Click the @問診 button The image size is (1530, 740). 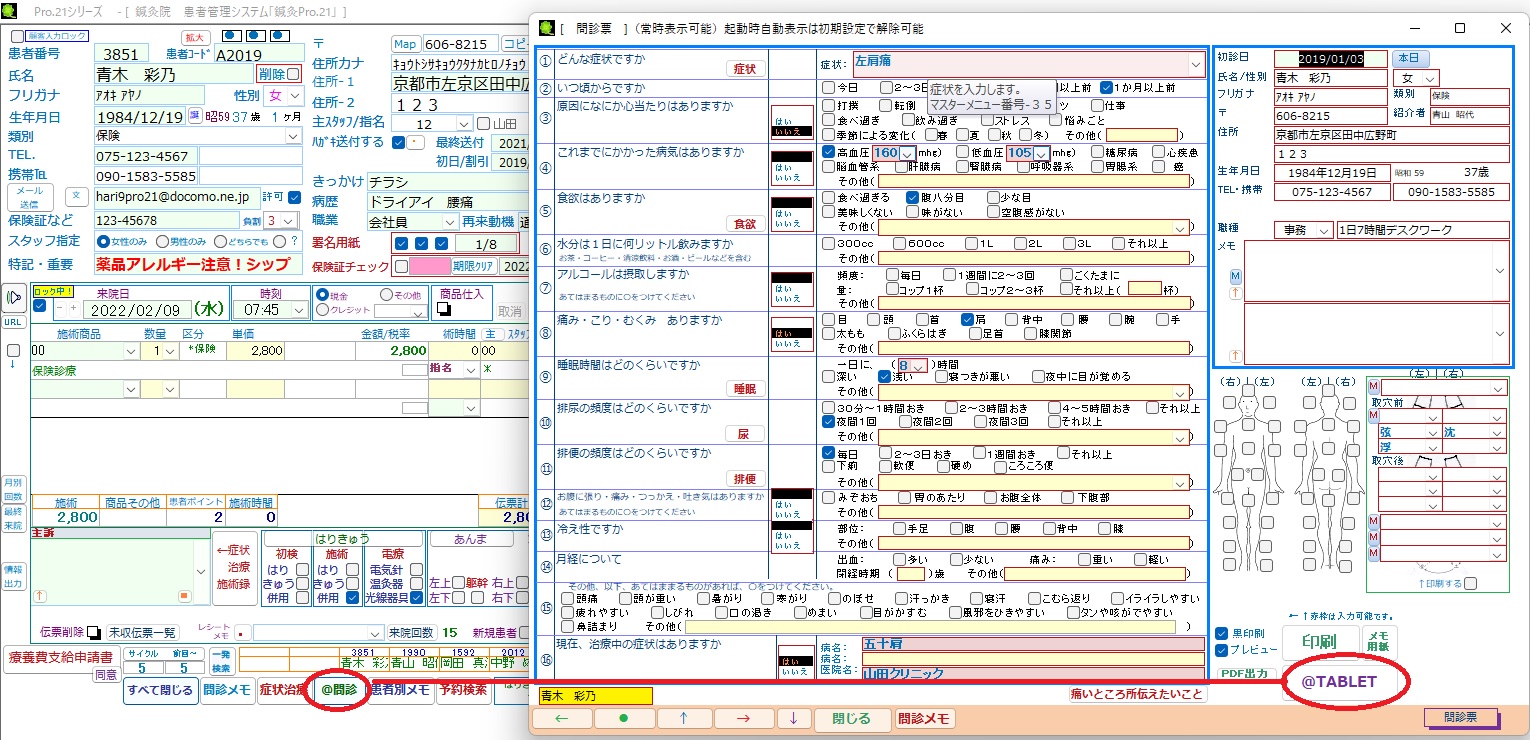[x=338, y=689]
